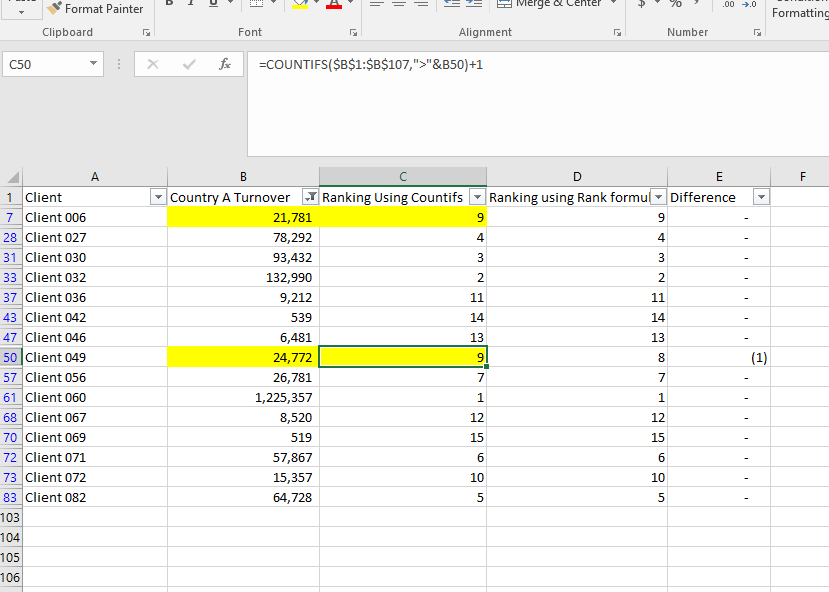Click turnover value 132,990
829x592 pixels.
click(243, 278)
